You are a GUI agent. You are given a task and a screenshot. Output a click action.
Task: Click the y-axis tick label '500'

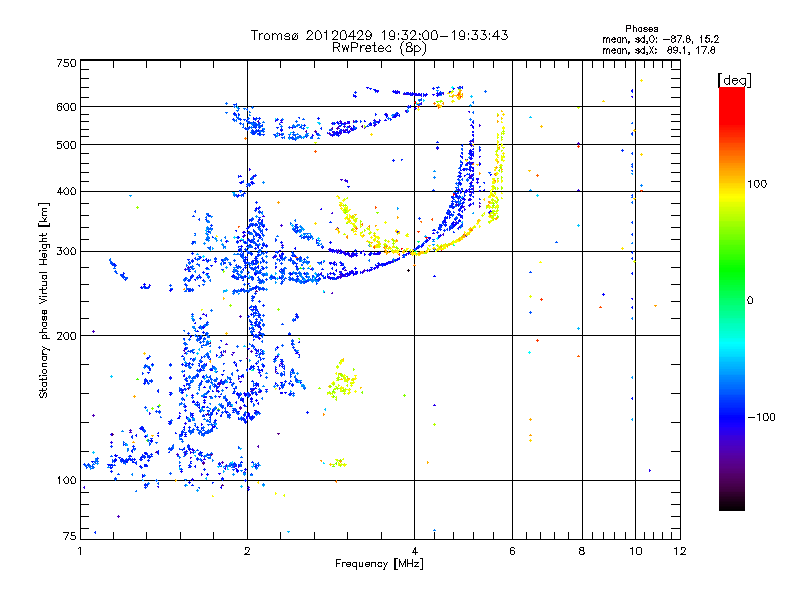click(66, 145)
